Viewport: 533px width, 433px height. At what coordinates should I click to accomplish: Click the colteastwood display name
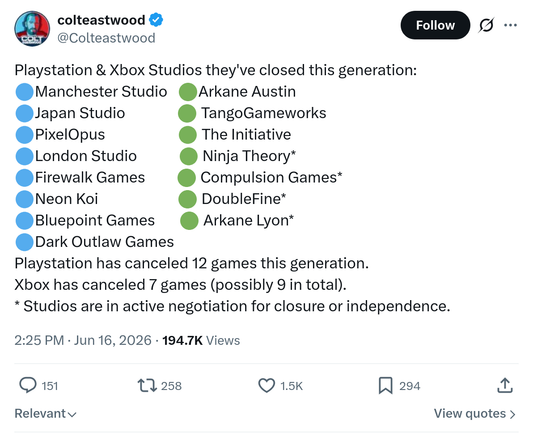101,20
